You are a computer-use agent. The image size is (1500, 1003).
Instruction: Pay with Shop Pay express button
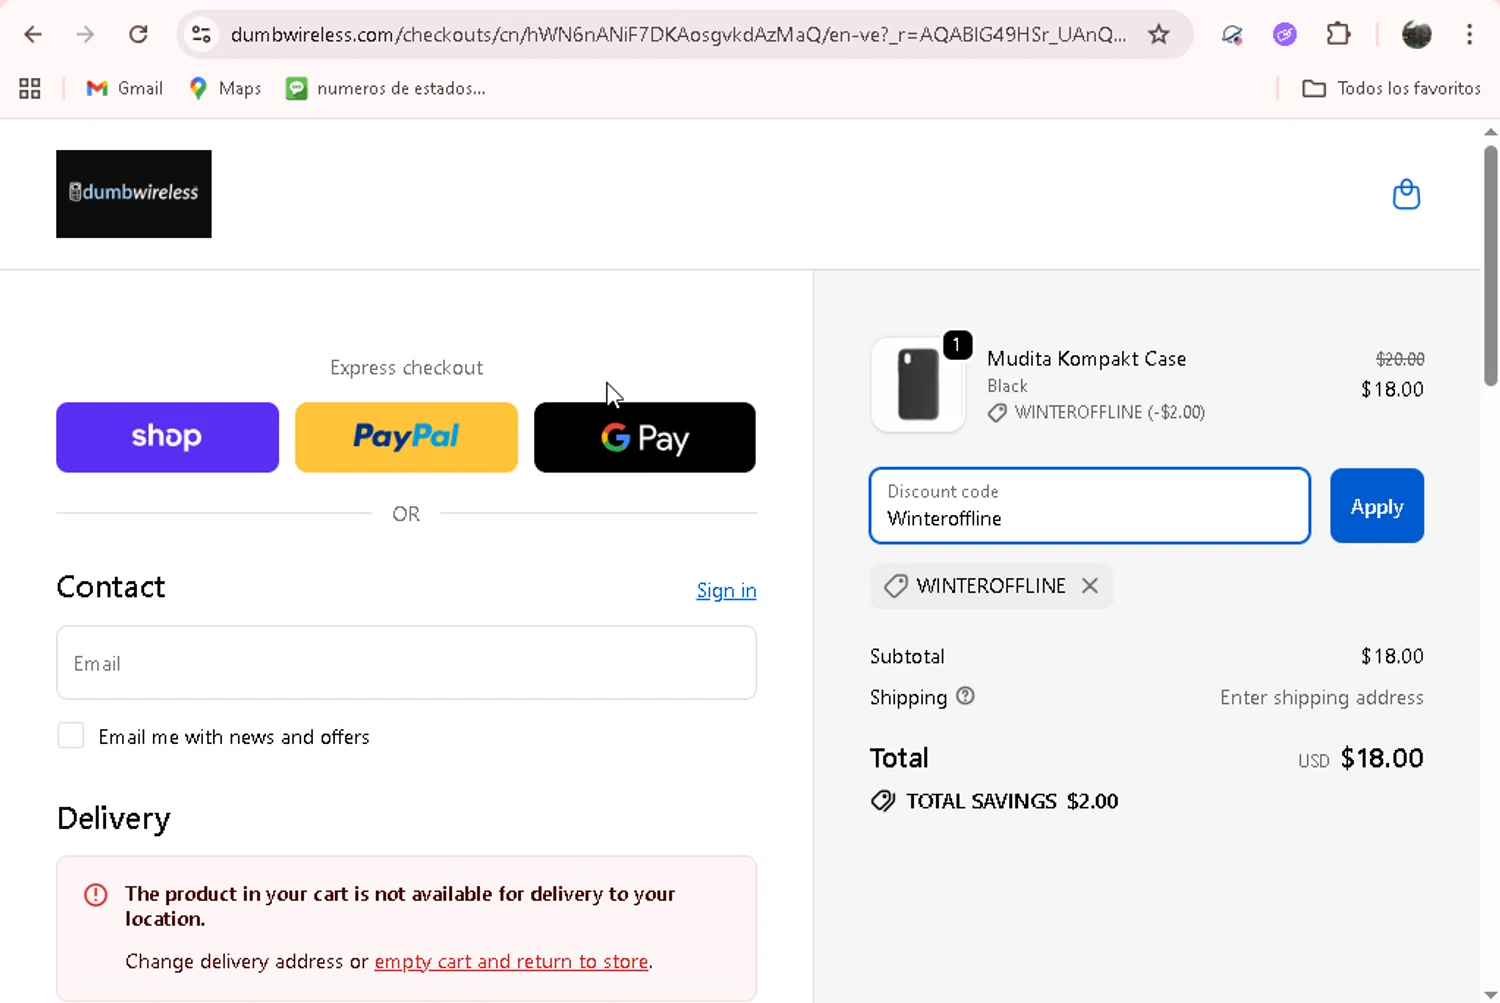(x=167, y=437)
